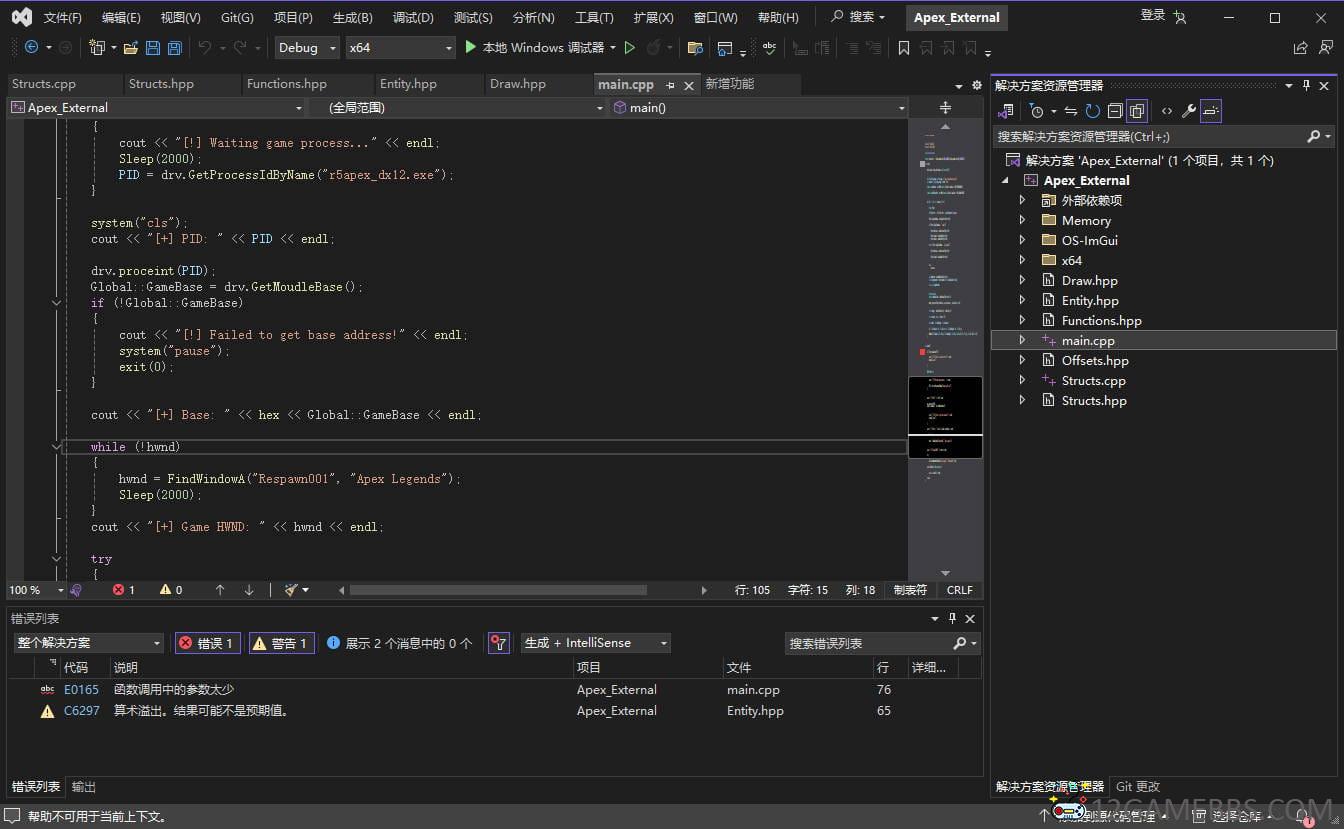The image size is (1344, 829).
Task: Switch to the Entity.hpp tab
Action: click(x=408, y=84)
